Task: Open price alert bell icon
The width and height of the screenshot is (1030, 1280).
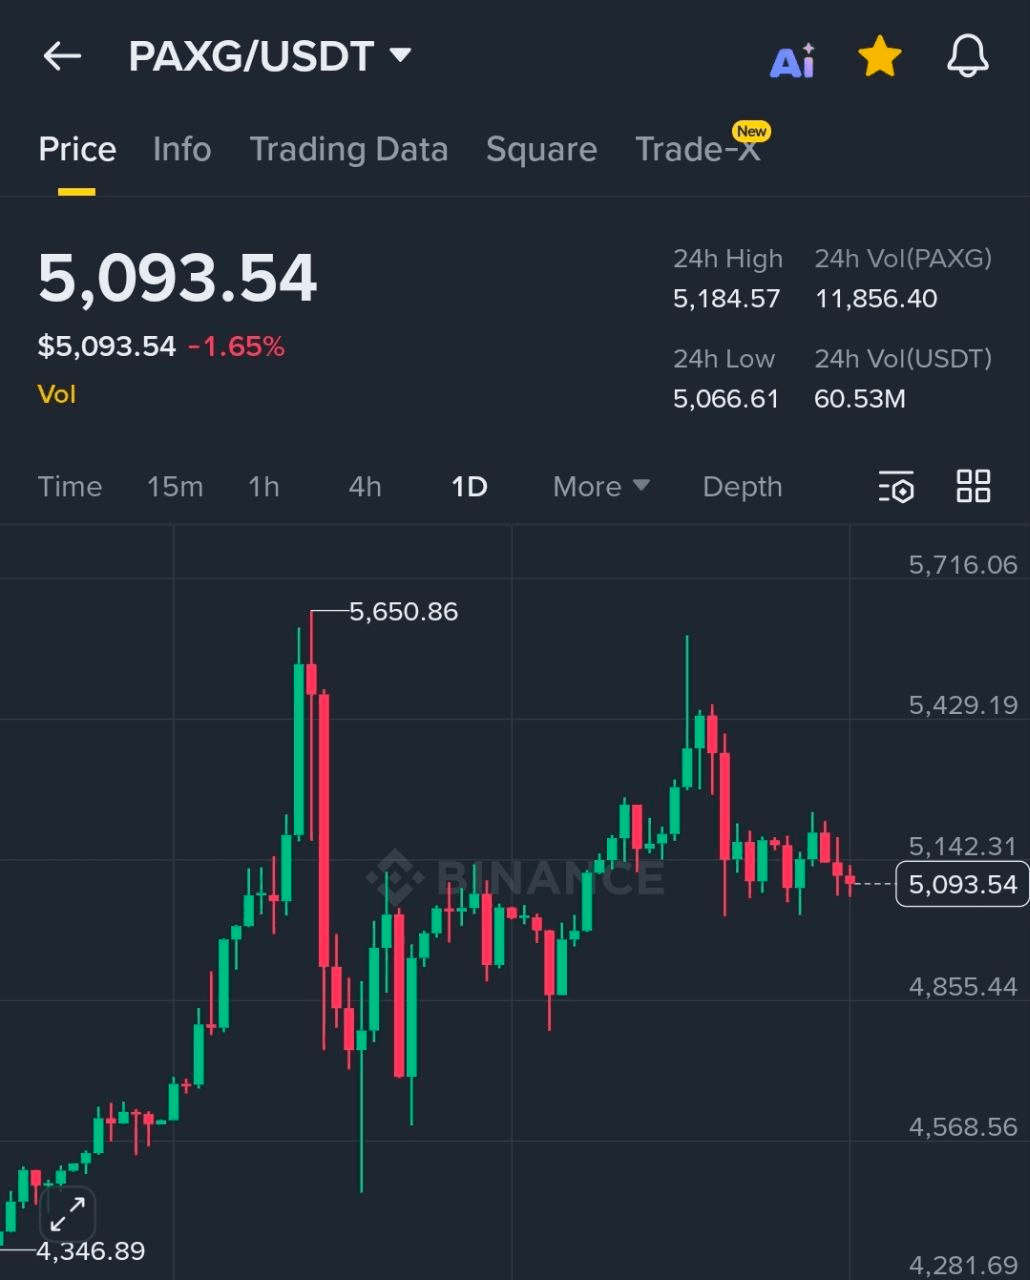Action: 967,57
